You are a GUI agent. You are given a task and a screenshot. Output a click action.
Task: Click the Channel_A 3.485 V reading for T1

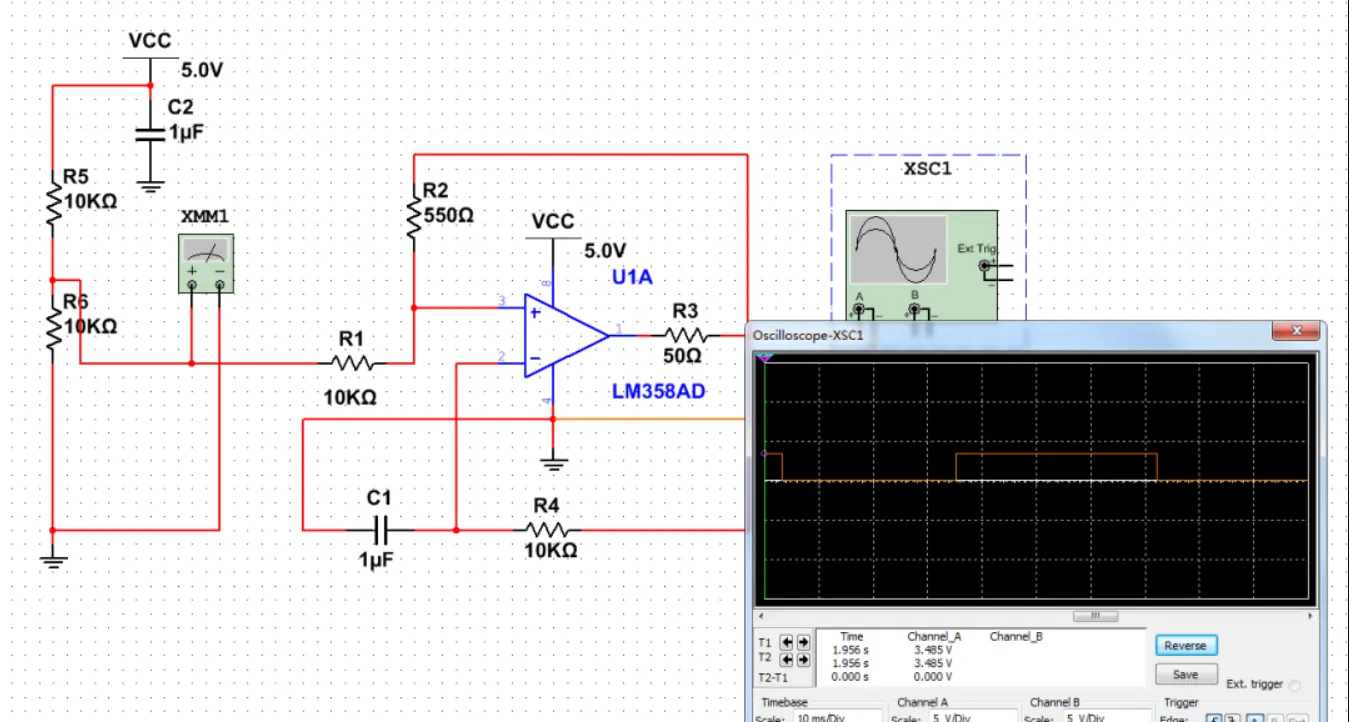(x=933, y=650)
